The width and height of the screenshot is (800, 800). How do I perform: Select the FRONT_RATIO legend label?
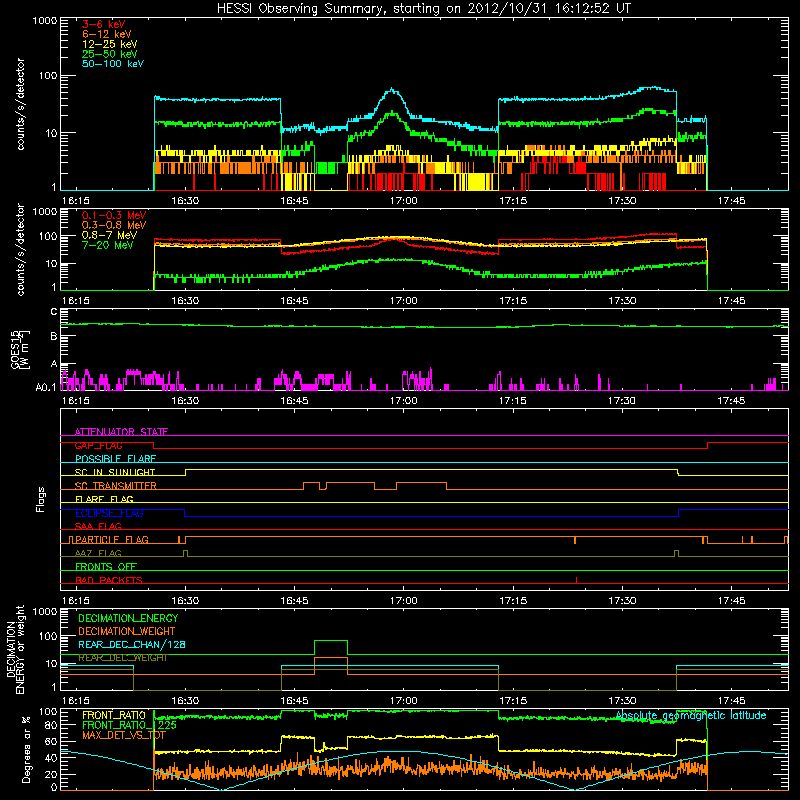(x=114, y=715)
